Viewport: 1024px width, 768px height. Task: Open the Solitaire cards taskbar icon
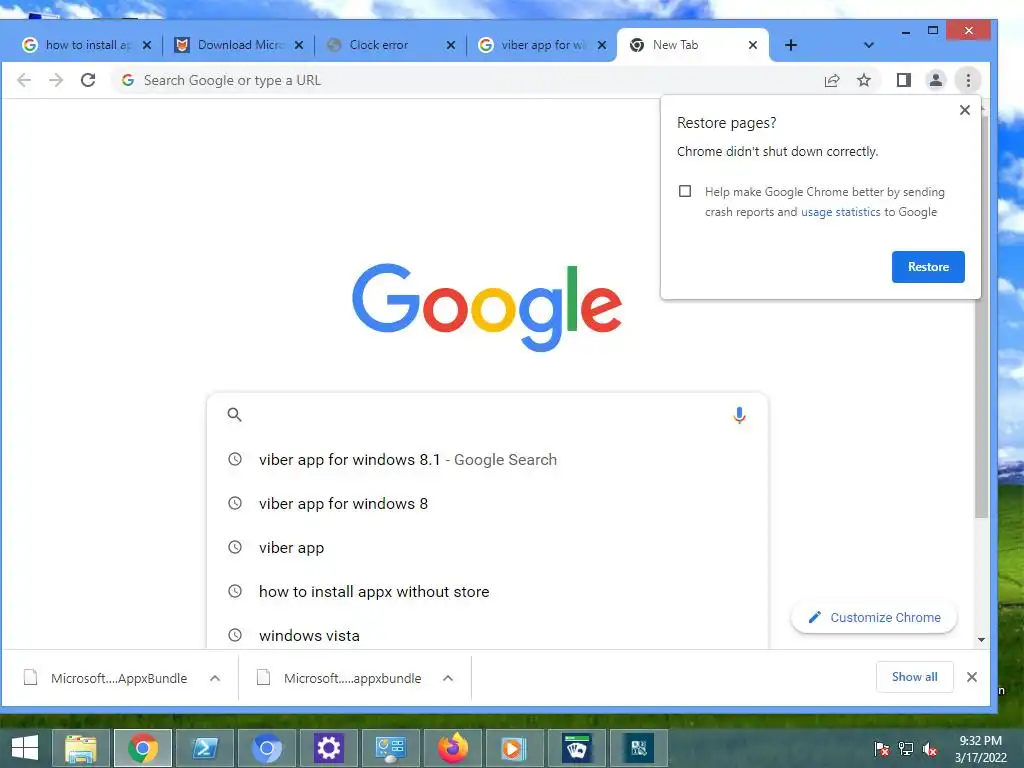575,748
